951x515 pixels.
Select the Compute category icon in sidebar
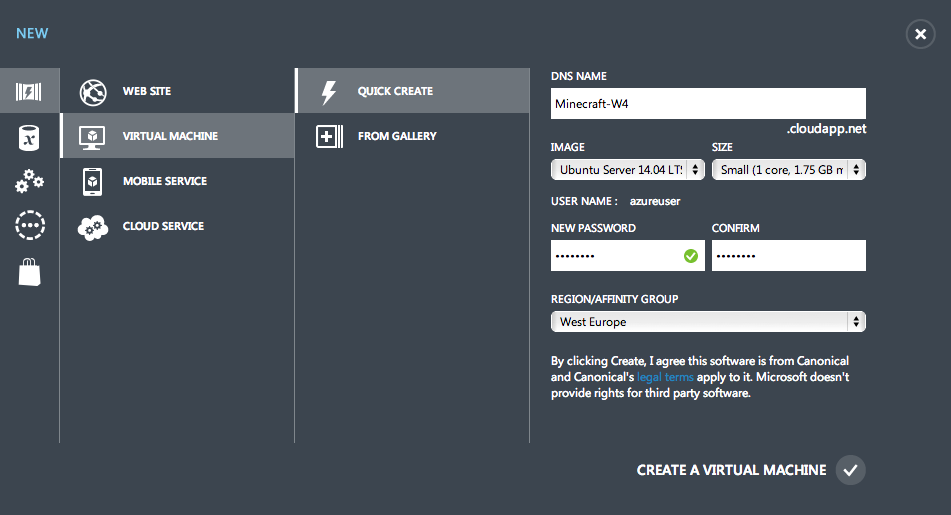[29, 93]
